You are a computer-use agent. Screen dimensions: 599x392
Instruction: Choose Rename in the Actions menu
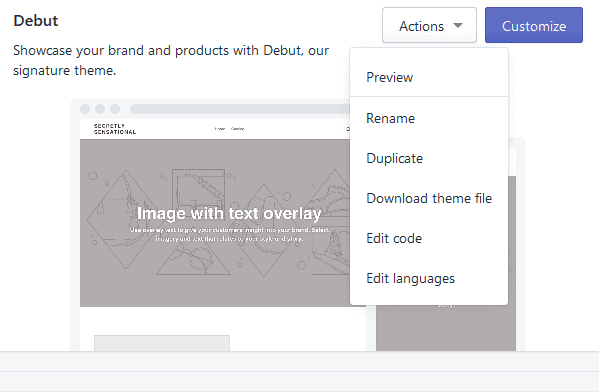click(429, 118)
